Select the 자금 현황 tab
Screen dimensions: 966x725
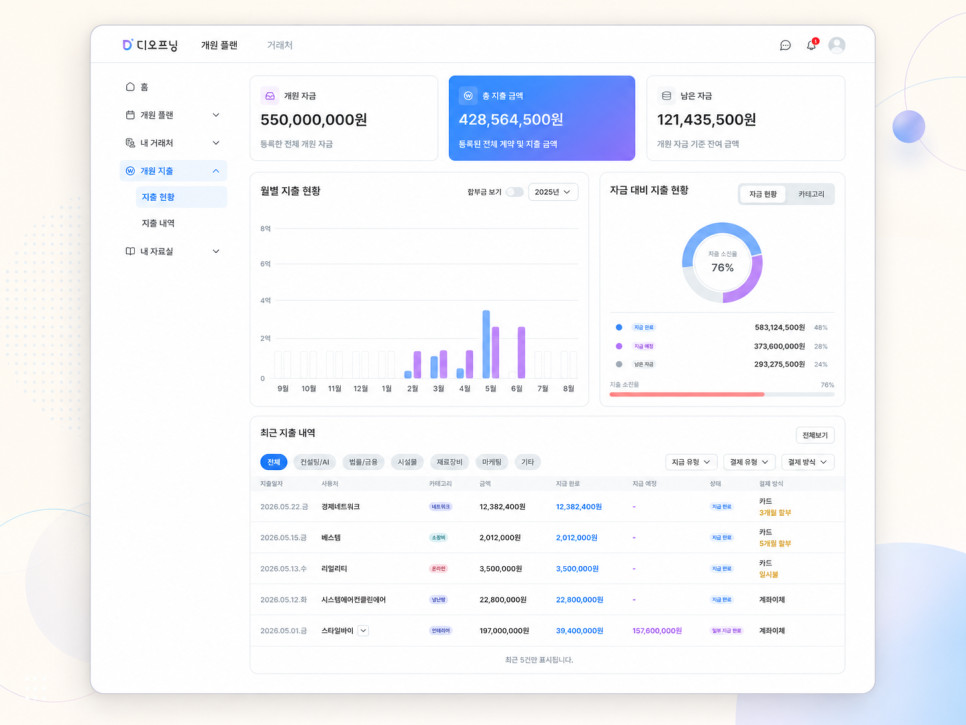tap(763, 194)
